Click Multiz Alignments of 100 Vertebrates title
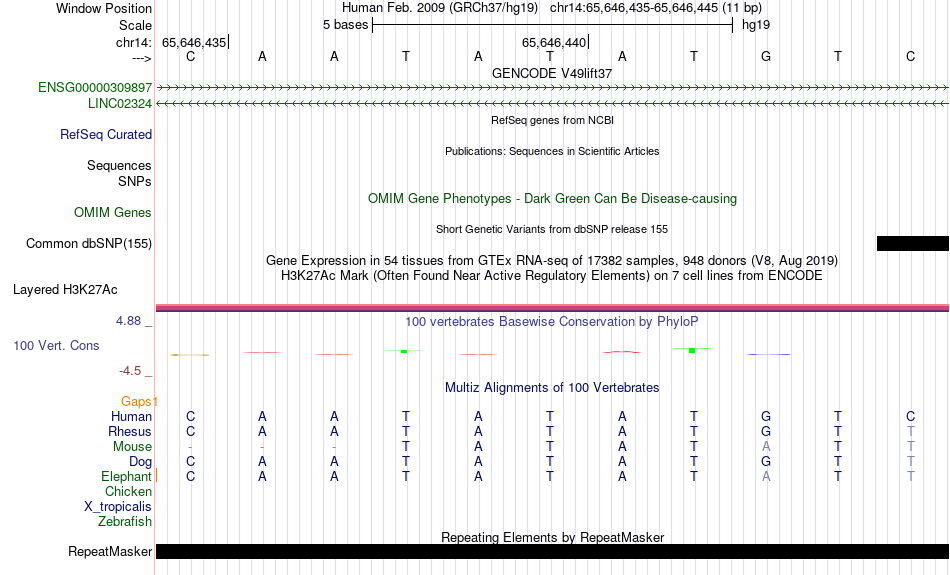Viewport: 950px width, 575px height. coord(552,387)
